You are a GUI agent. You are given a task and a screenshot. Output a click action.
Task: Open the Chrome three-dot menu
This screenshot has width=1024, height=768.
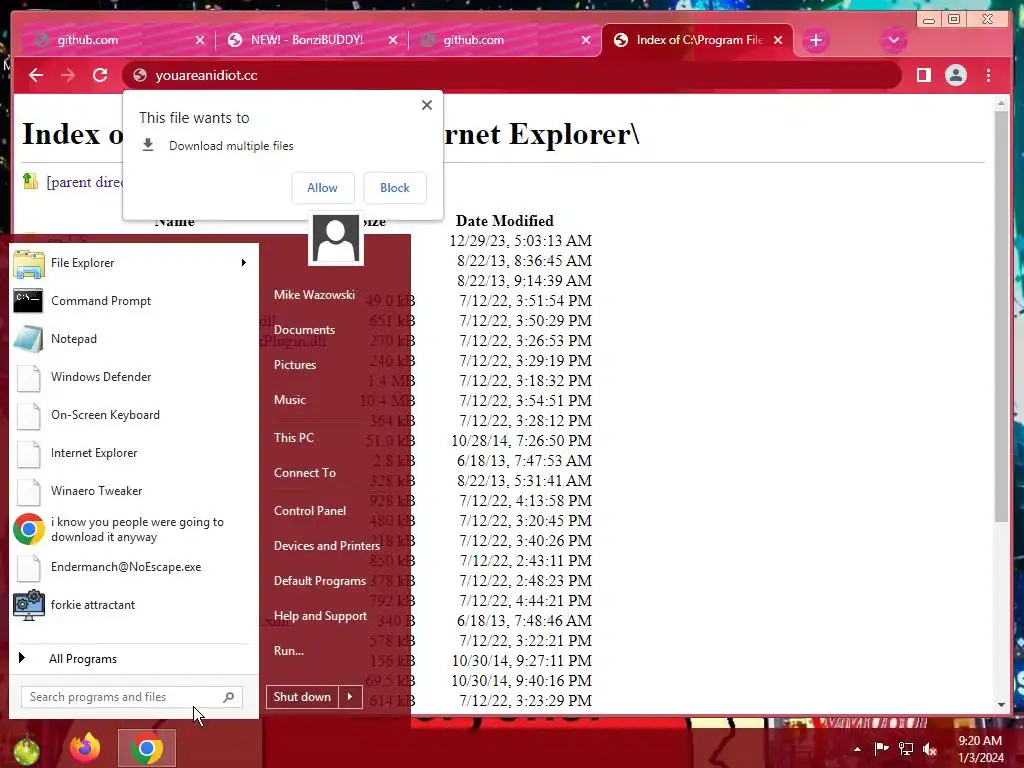click(x=989, y=75)
